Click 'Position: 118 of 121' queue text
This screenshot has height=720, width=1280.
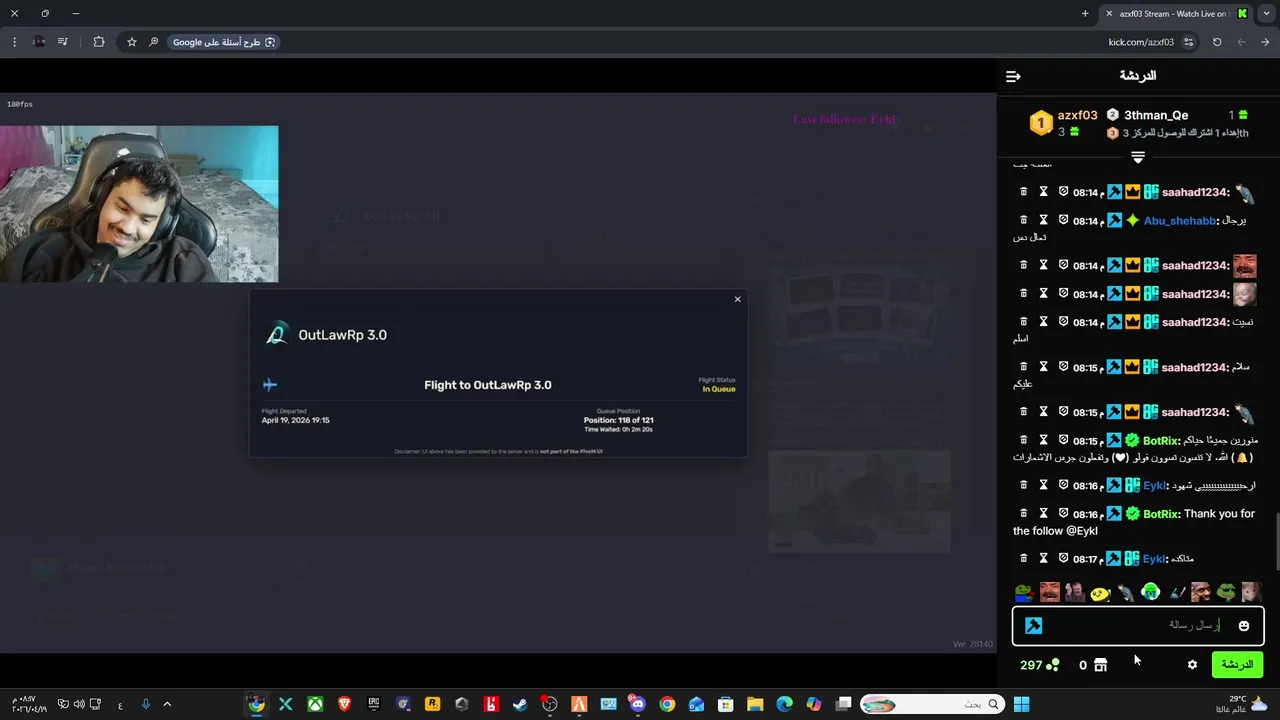point(619,420)
